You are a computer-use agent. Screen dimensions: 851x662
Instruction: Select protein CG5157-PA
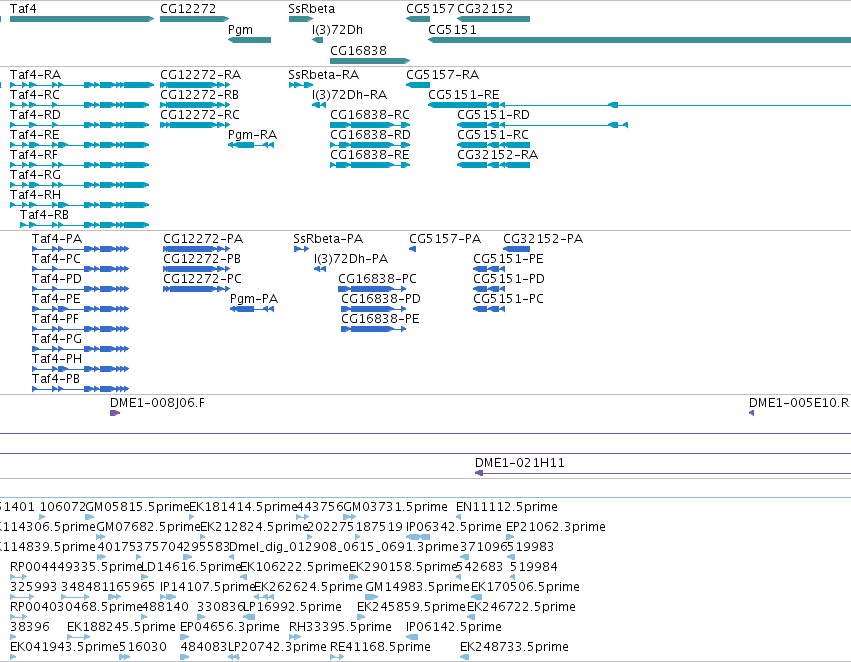tap(412, 249)
